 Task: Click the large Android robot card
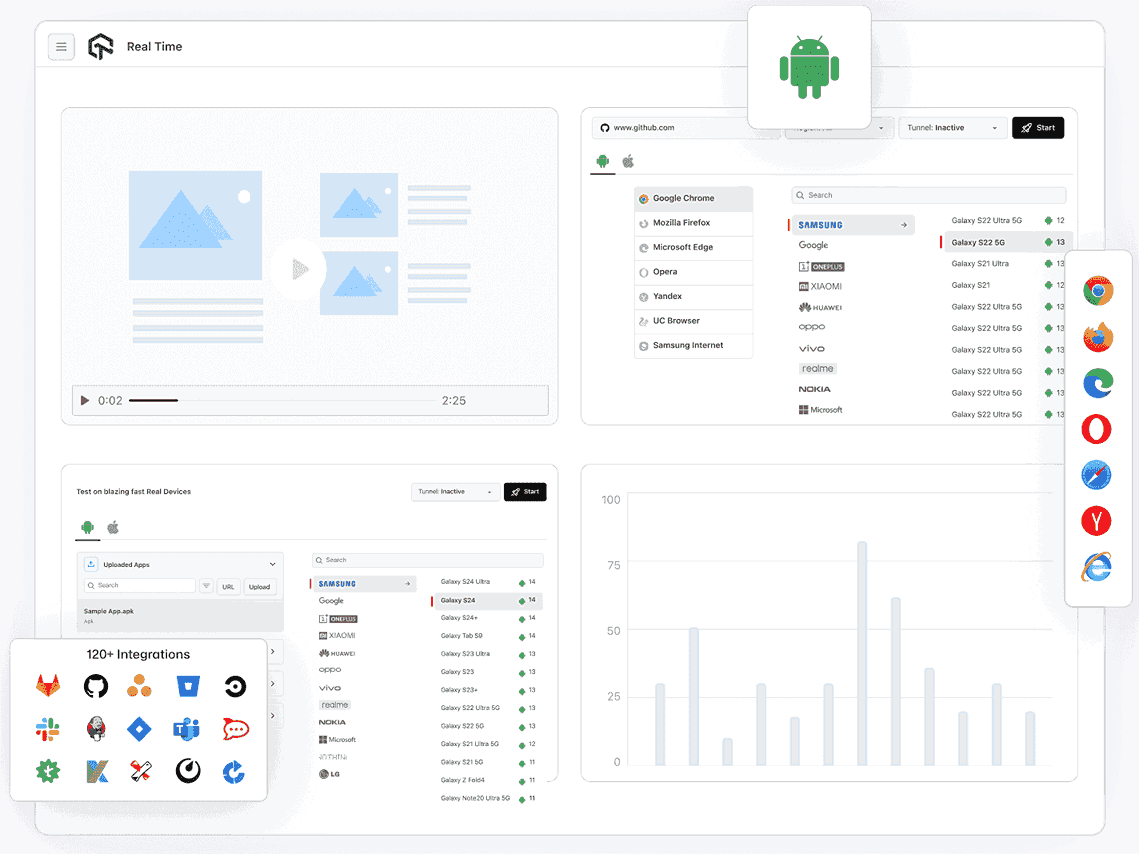809,67
